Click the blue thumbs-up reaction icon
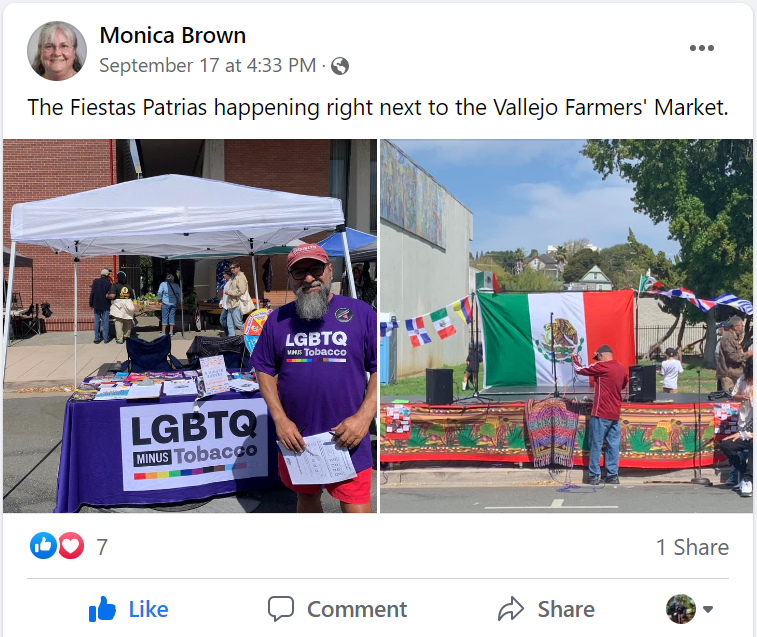The height and width of the screenshot is (637, 757). 43,546
